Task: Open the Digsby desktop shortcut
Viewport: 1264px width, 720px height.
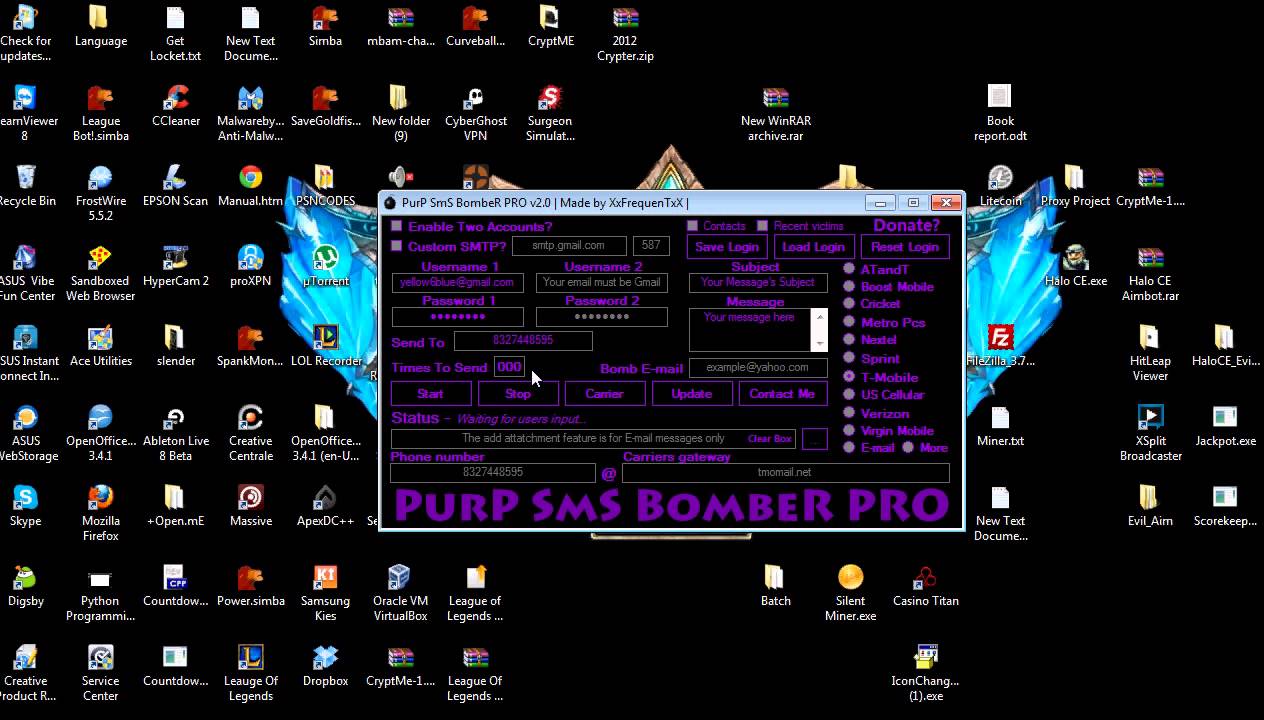Action: coord(26,586)
